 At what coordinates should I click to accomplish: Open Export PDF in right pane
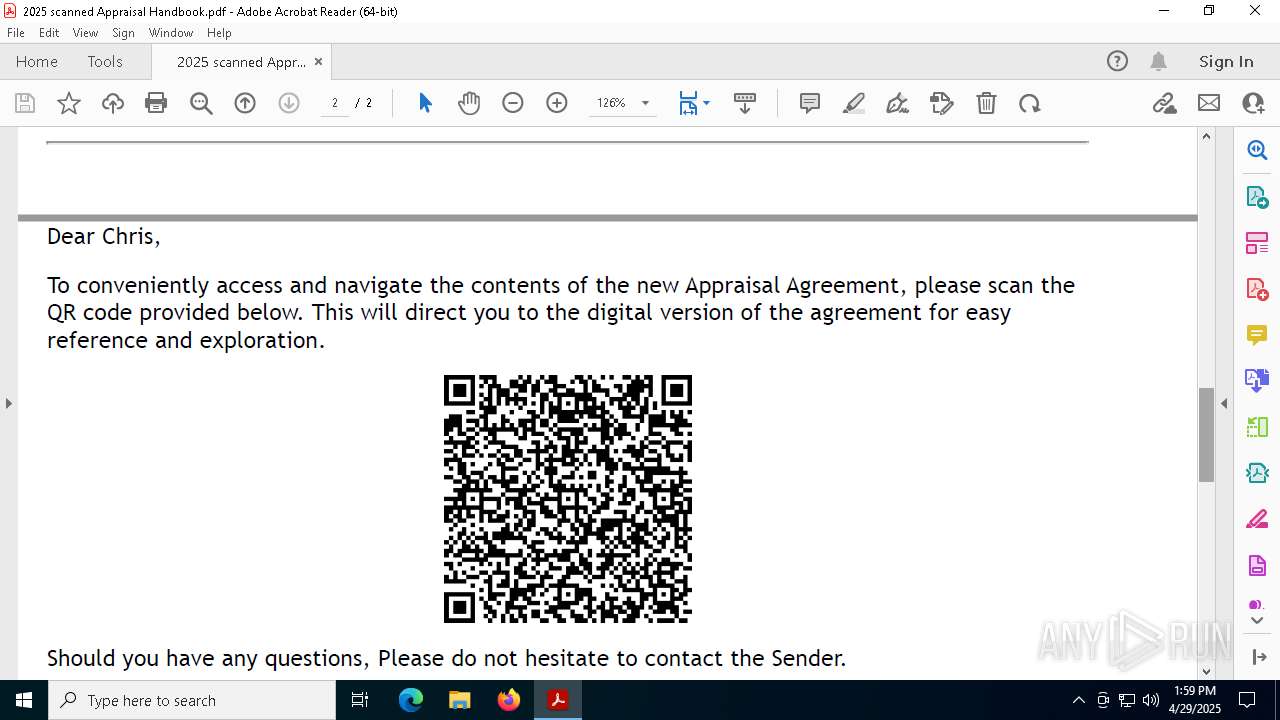pos(1257,196)
